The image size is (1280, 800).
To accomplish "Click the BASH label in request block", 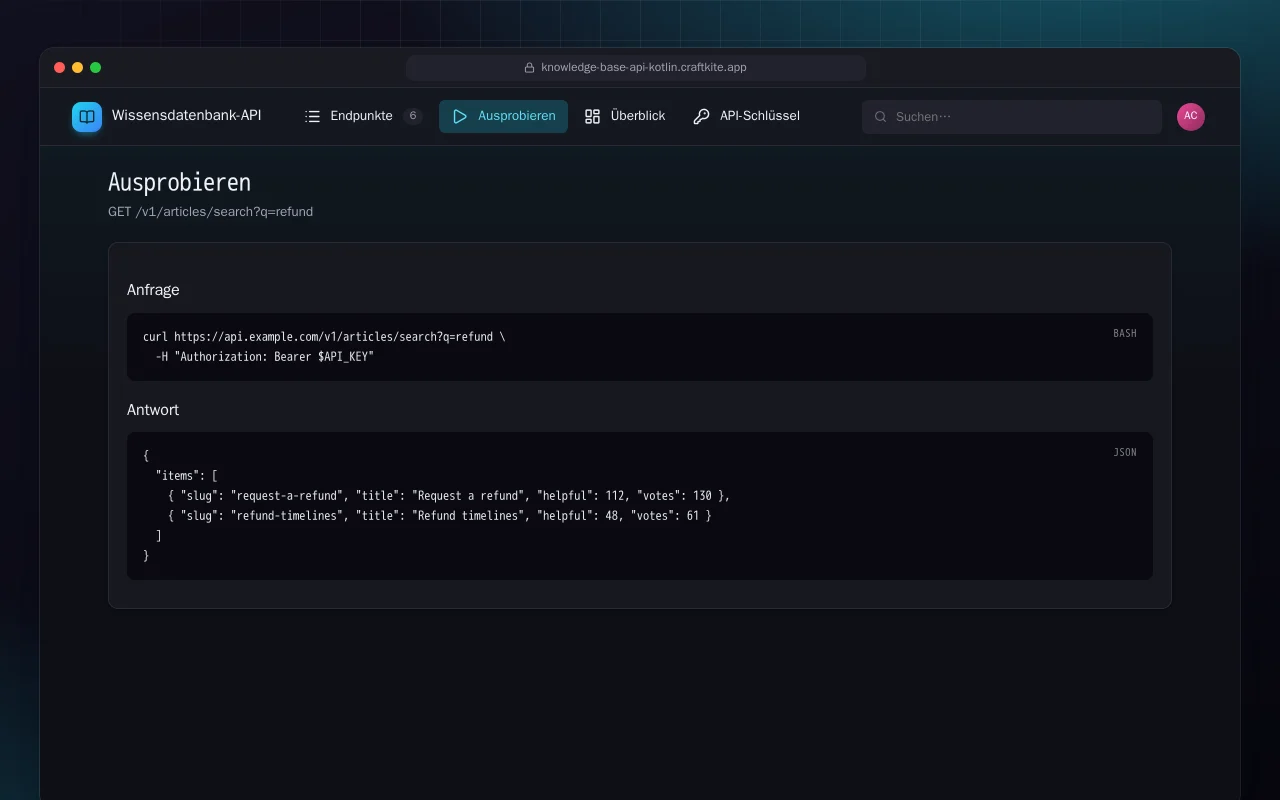I will pos(1125,333).
